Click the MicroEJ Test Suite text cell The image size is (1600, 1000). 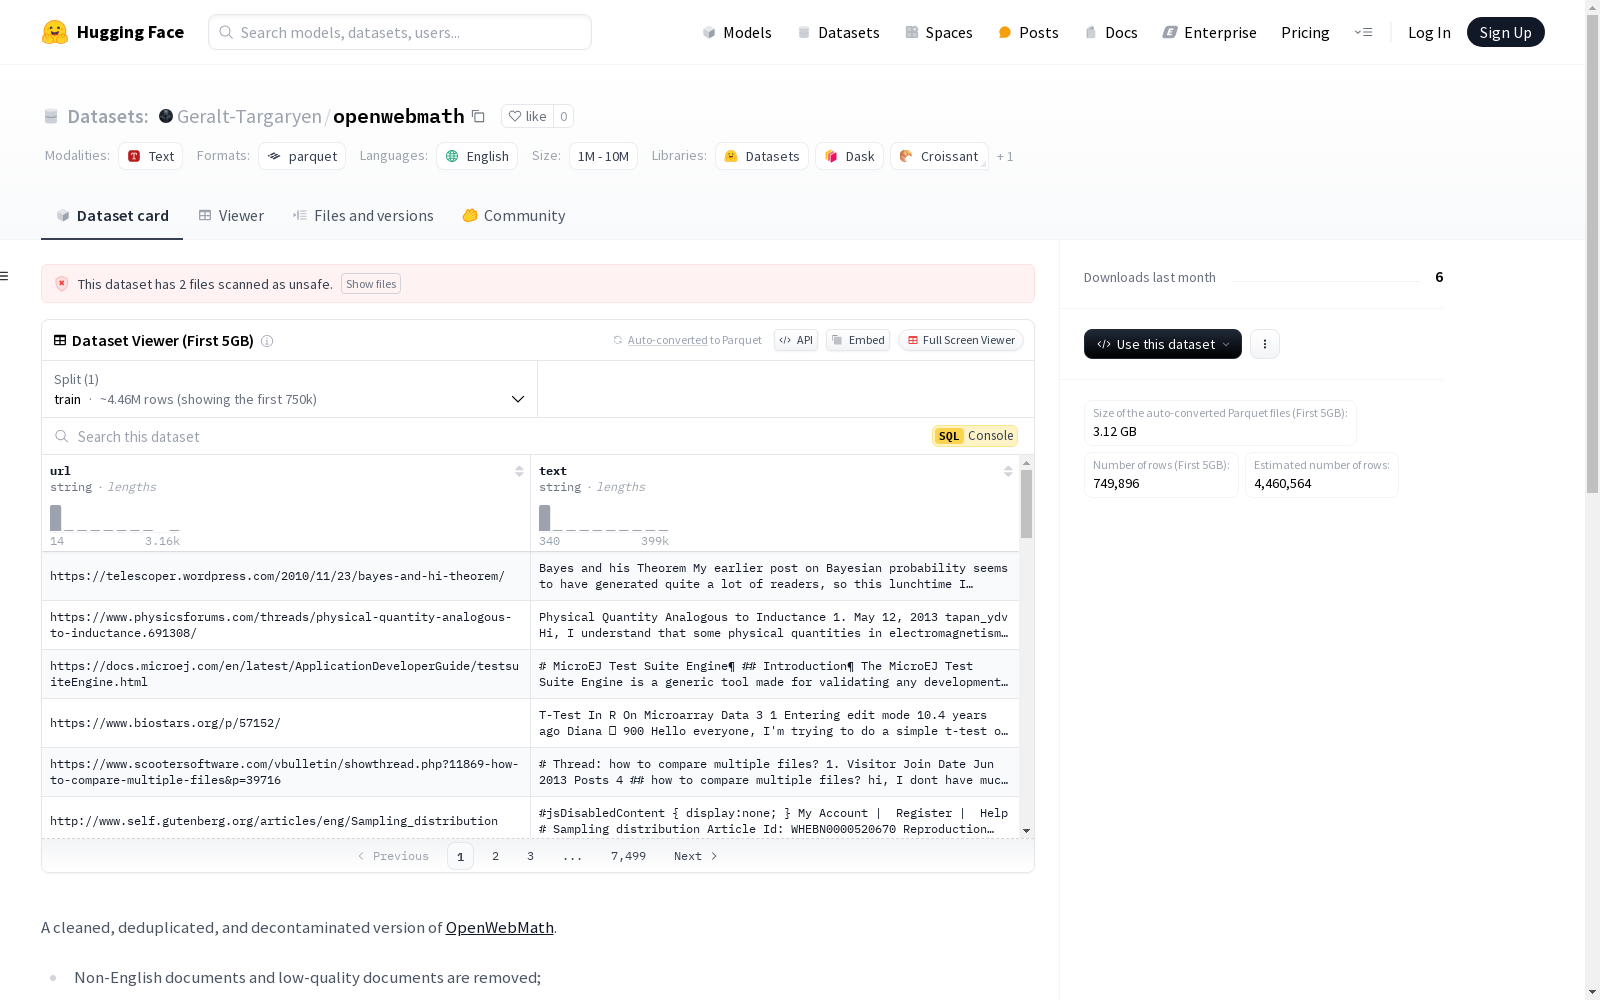click(x=775, y=674)
